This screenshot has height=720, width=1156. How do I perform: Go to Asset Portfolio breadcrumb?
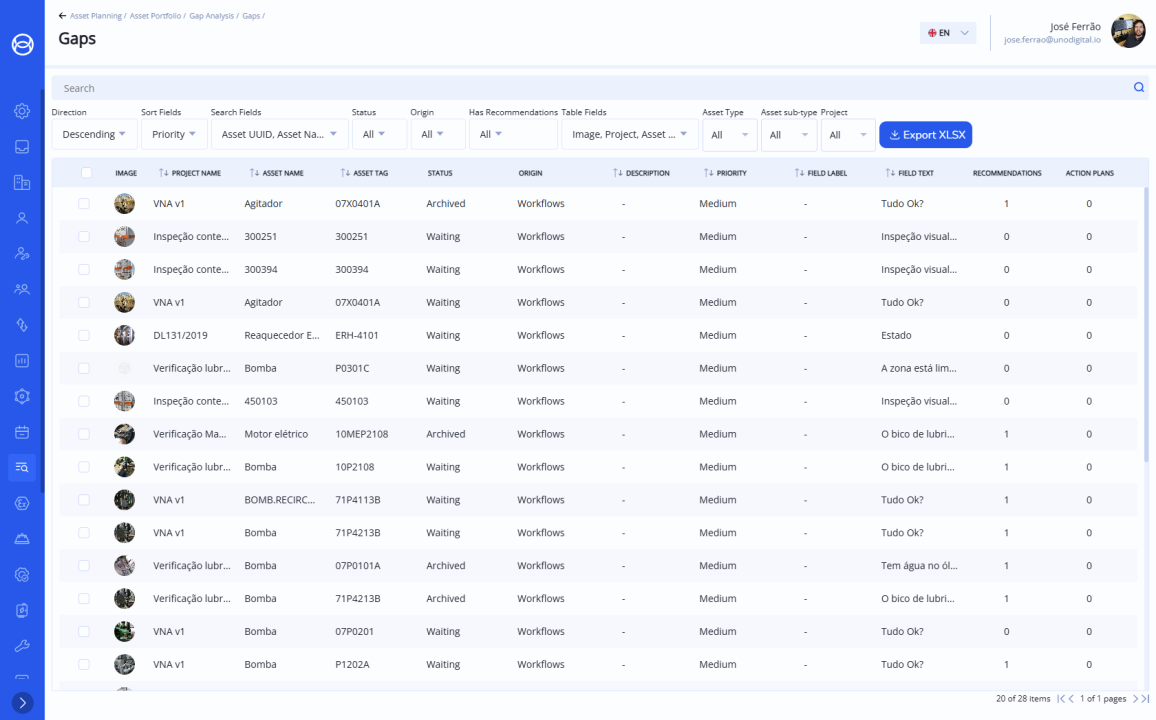[154, 16]
